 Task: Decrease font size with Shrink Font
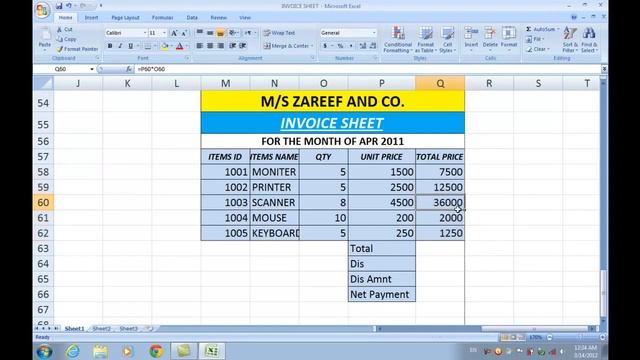point(184,33)
